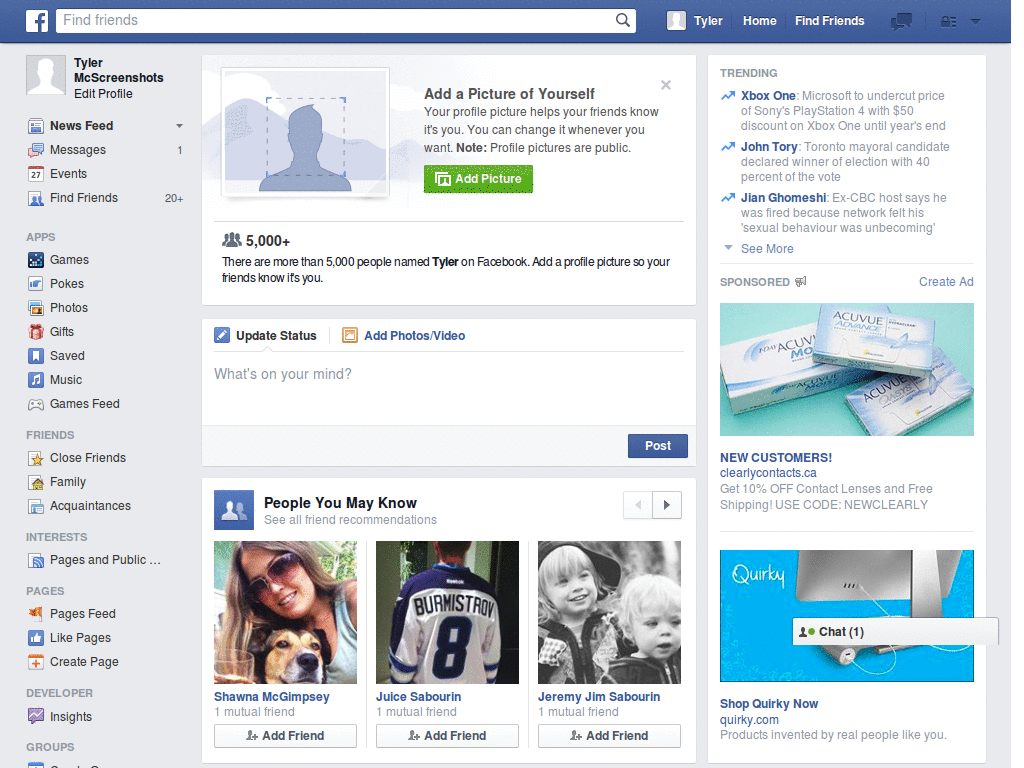This screenshot has width=1024, height=768.
Task: Click the placeholder profile picture frame
Action: [x=306, y=132]
